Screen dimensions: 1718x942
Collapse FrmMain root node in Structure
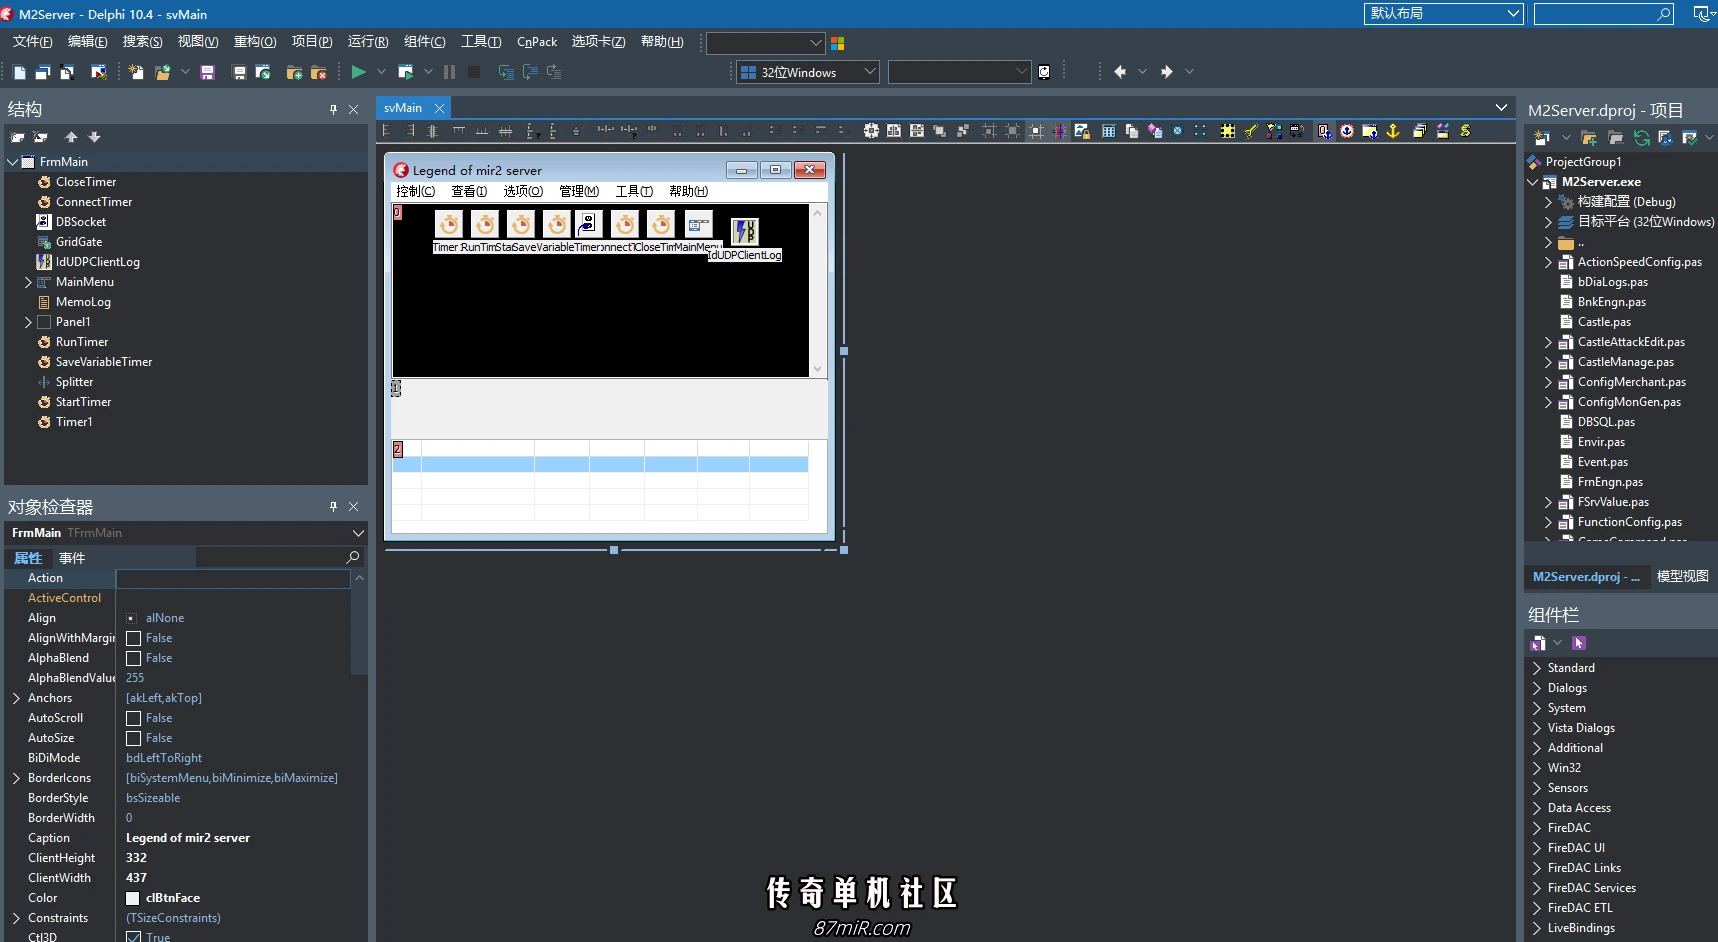[12, 162]
